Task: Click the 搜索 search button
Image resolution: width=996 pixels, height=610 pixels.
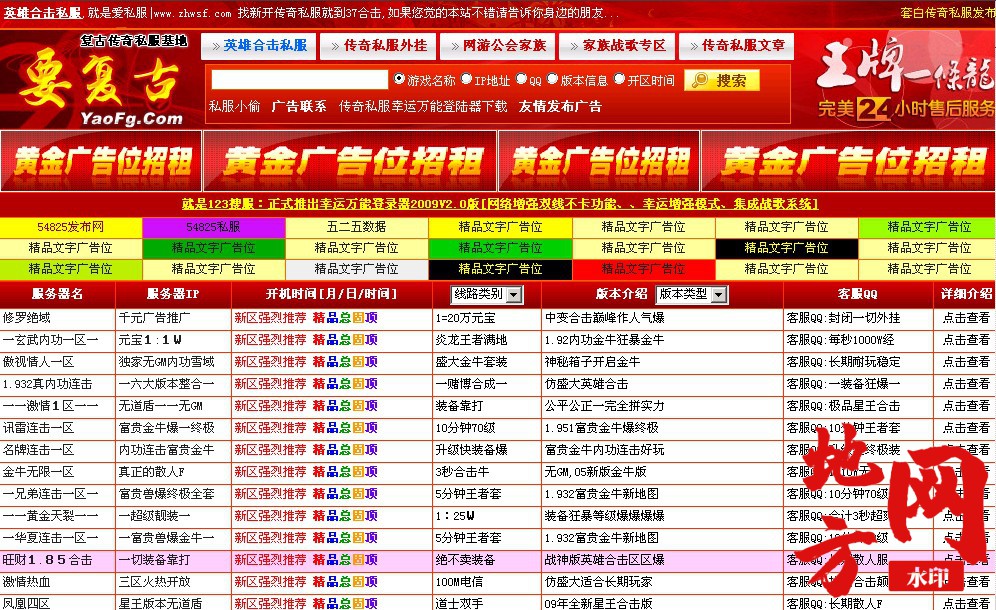Action: coord(722,80)
